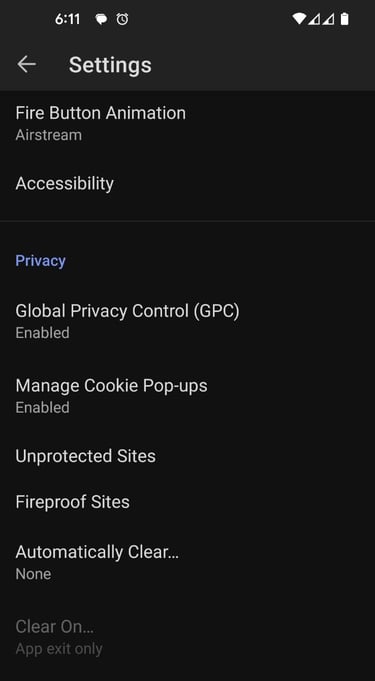Open Manage Cookie Pop-ups setting
The height and width of the screenshot is (681, 375).
point(187,396)
